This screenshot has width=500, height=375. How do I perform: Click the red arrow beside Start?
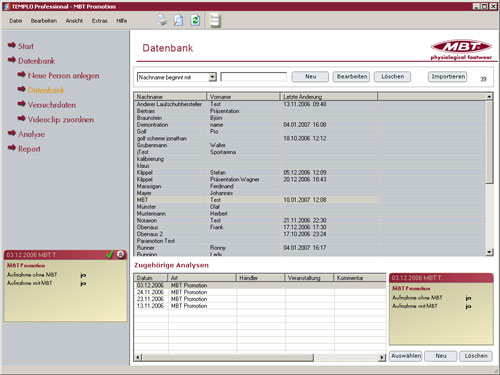[12, 45]
